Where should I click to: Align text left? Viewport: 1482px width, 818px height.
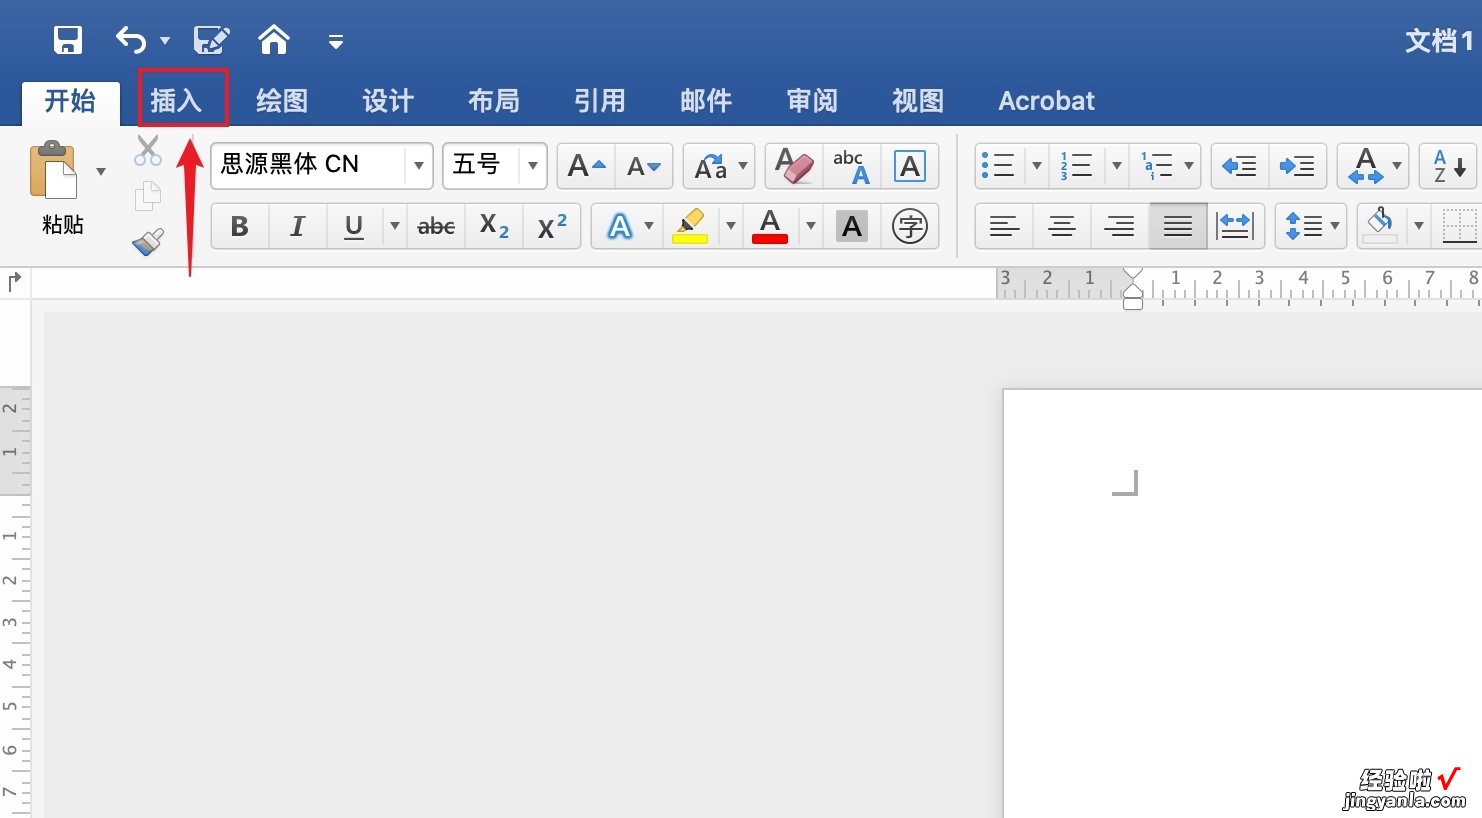[x=1005, y=227]
